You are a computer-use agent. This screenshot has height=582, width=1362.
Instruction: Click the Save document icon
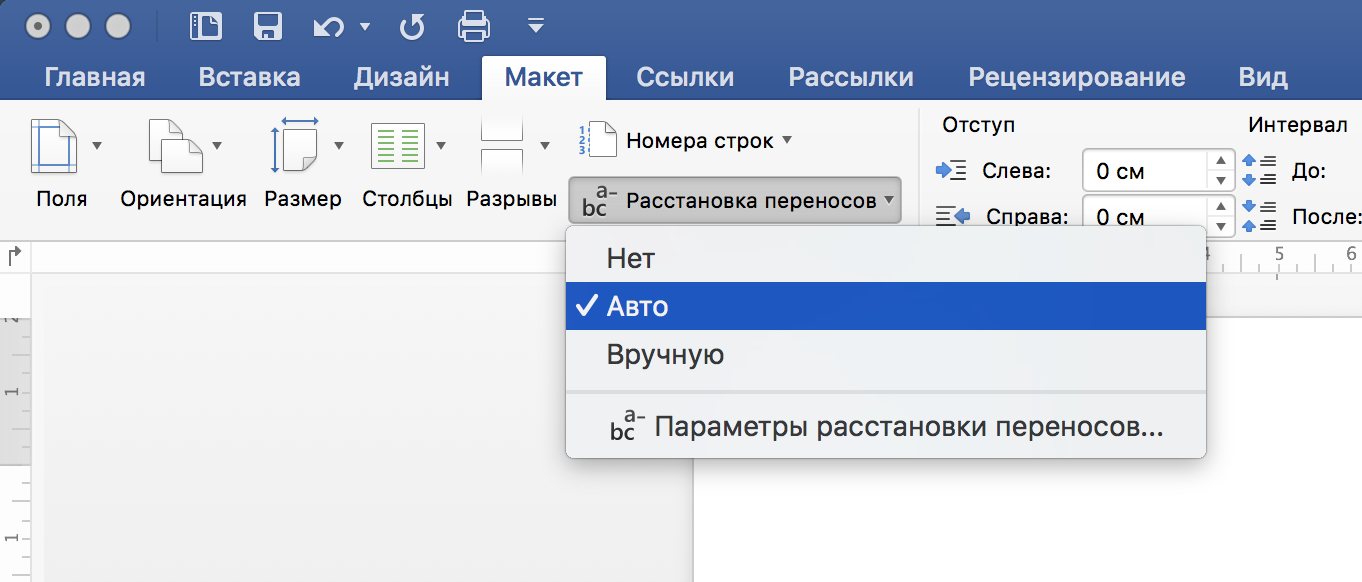[268, 26]
